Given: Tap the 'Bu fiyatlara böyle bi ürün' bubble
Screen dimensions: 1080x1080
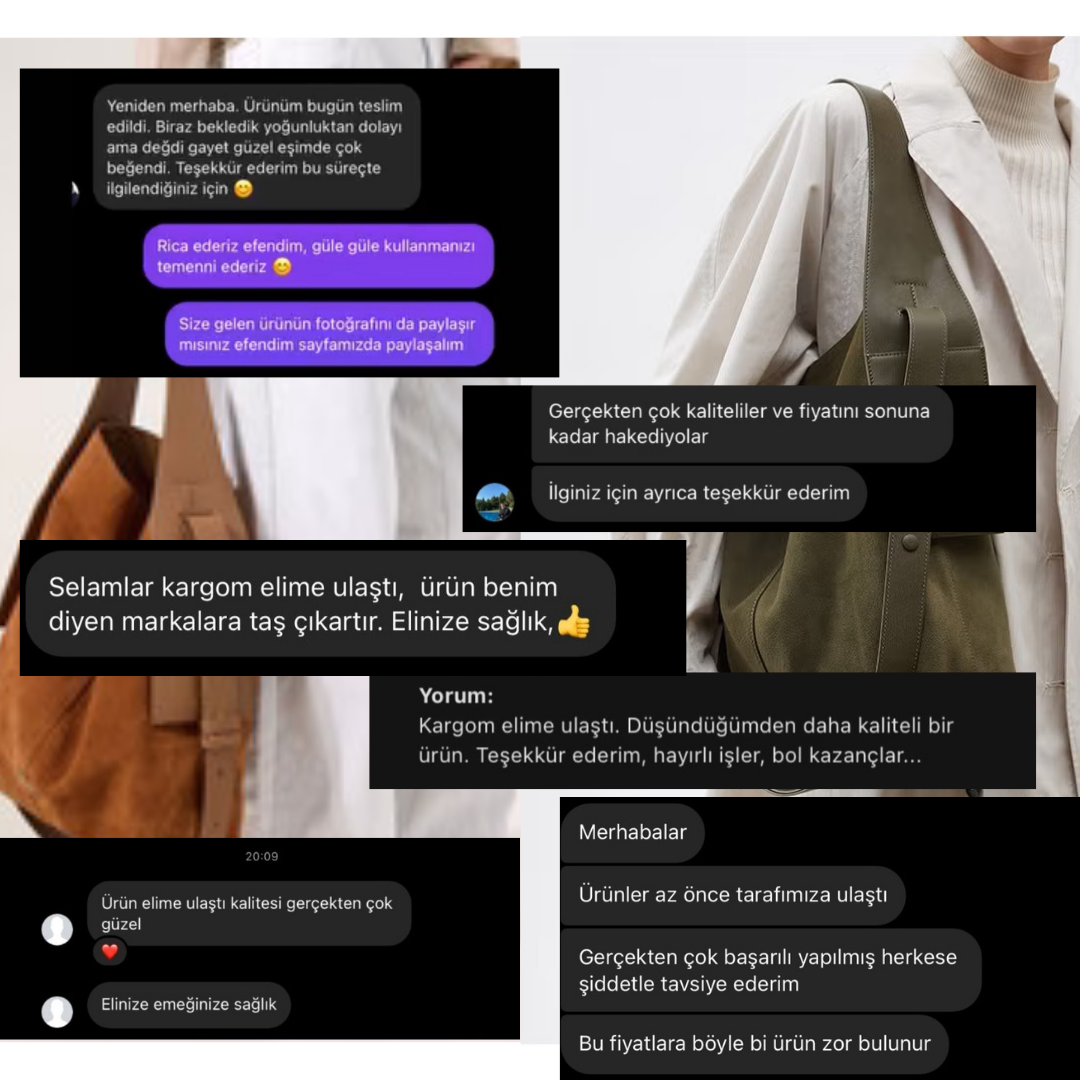Looking at the screenshot, I should click(754, 1043).
